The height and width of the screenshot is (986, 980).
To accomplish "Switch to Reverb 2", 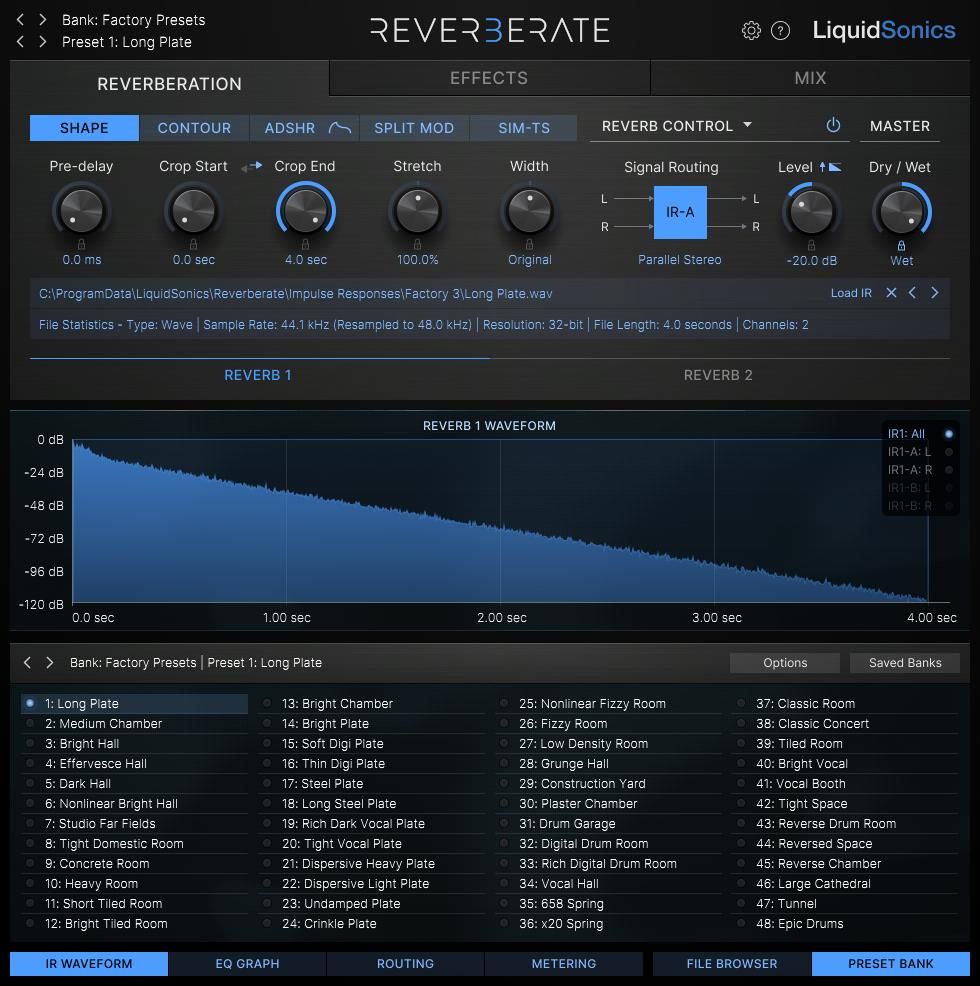I will (718, 375).
